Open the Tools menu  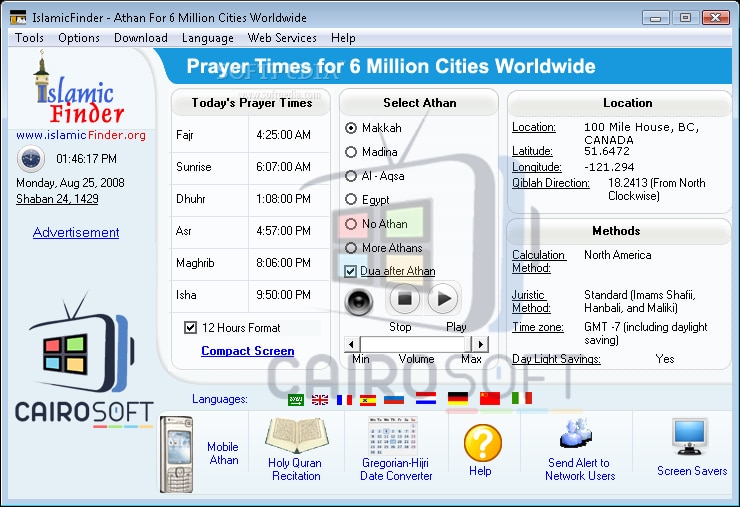pos(29,38)
